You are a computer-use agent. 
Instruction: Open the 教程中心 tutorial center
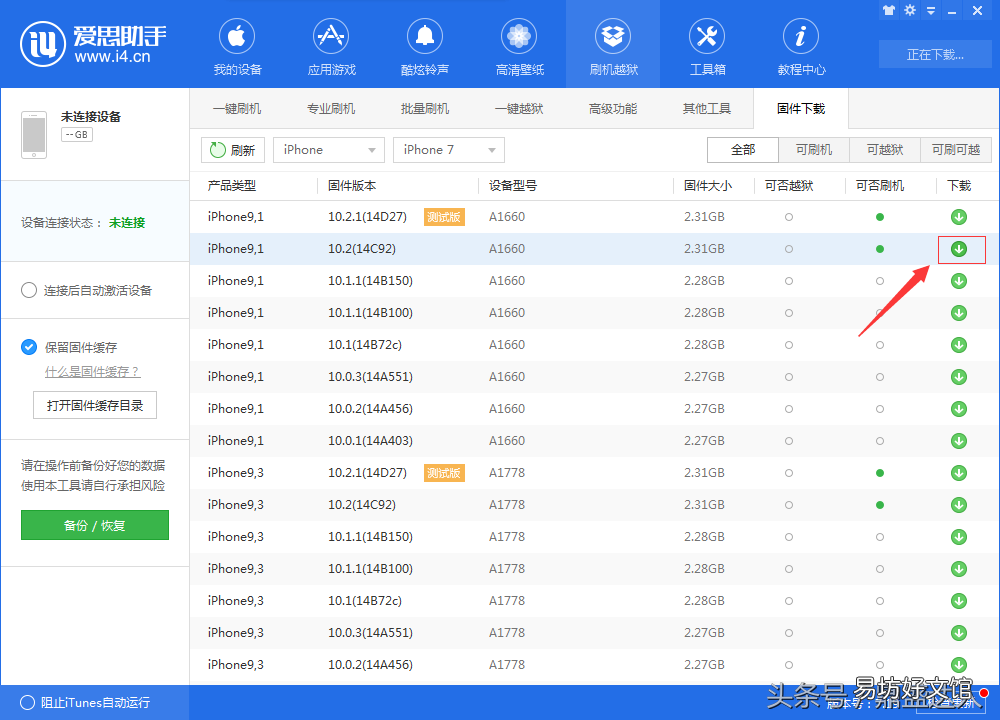coord(801,47)
